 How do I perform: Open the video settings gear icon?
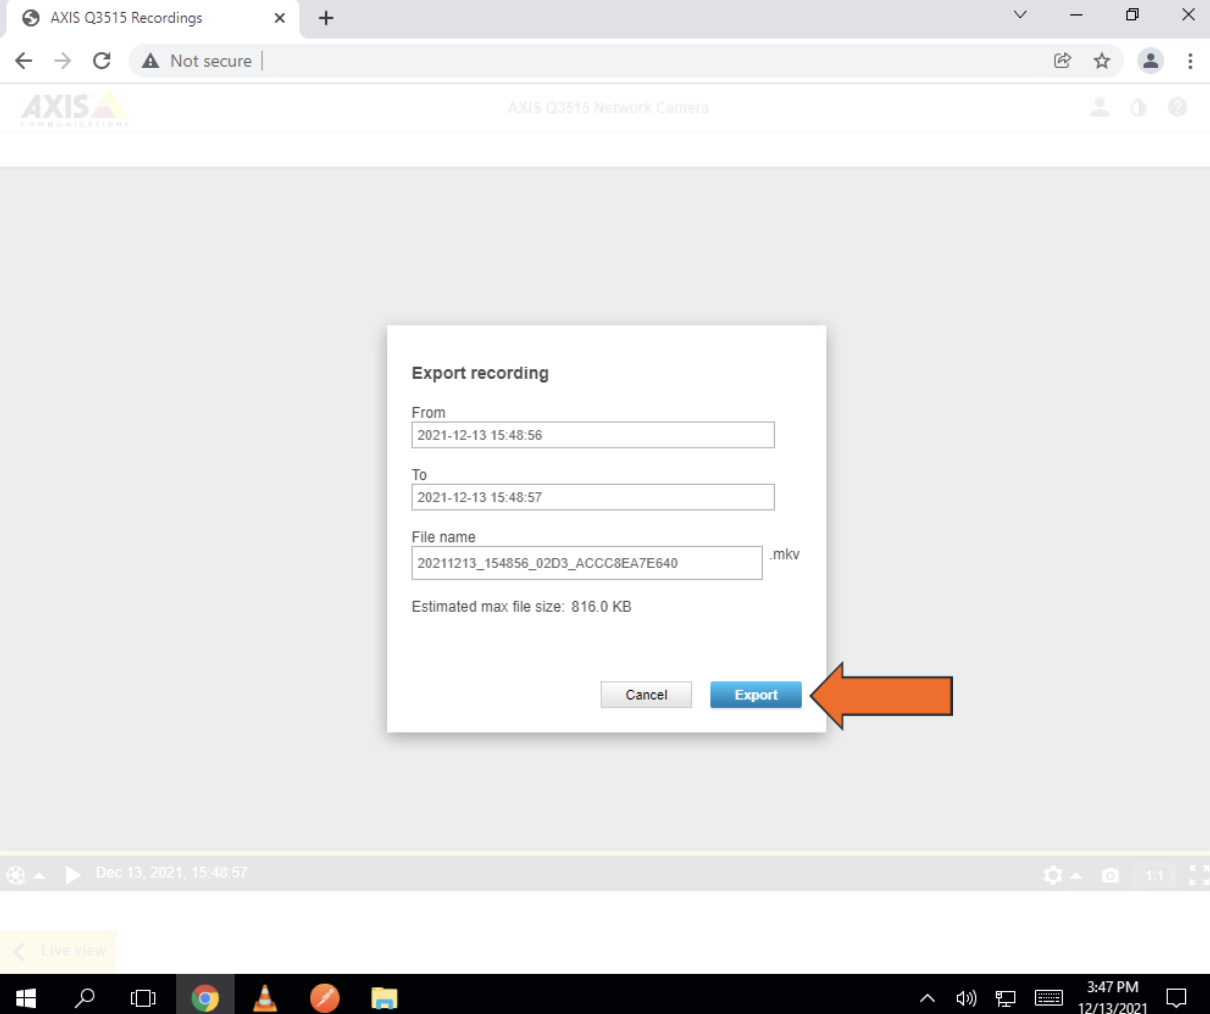(x=1053, y=874)
